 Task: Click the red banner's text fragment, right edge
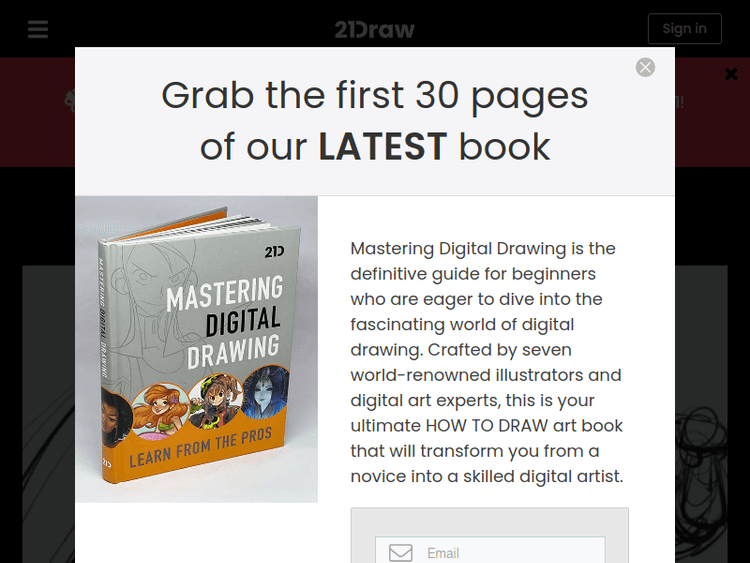[679, 102]
